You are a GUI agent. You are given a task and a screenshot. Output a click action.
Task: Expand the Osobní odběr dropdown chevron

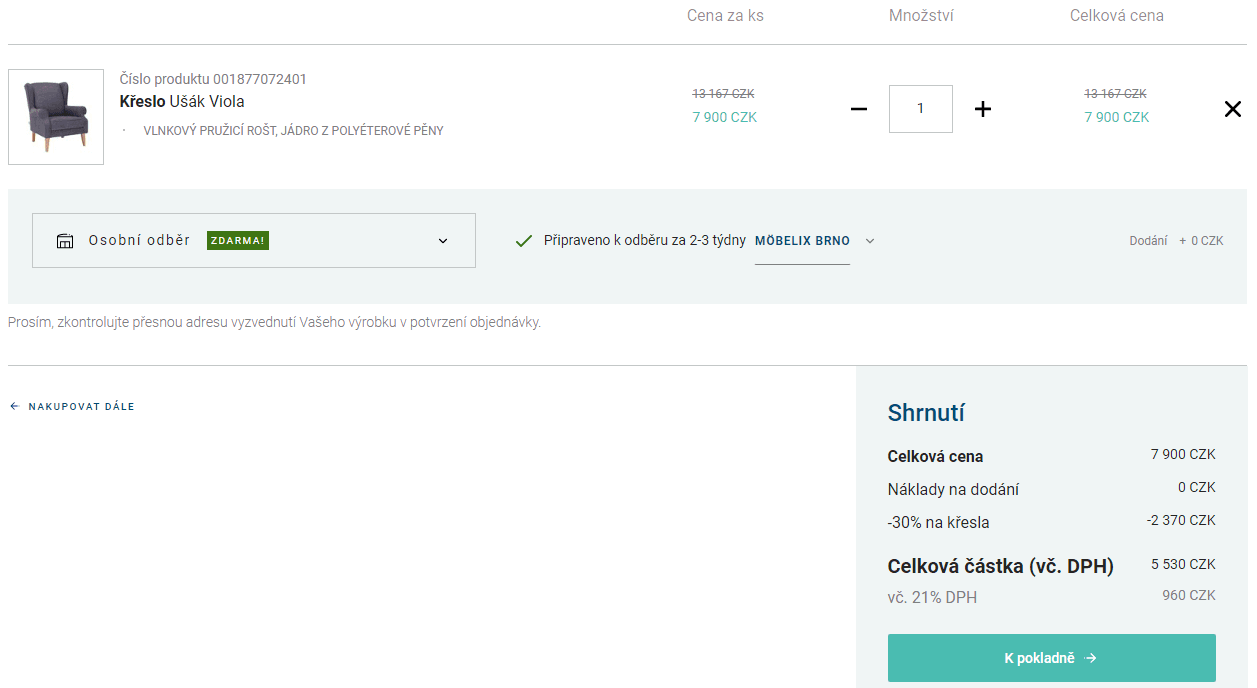(443, 241)
